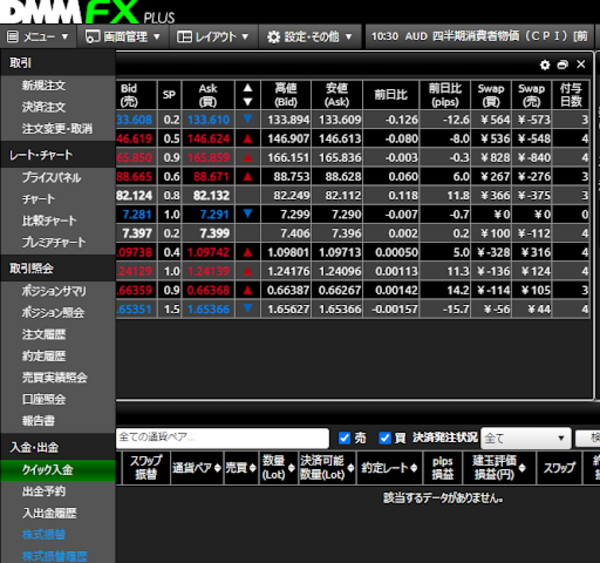Viewport: 600px width, 563px height.
Task: Click the Ask rate 7.291
Action: [214, 214]
